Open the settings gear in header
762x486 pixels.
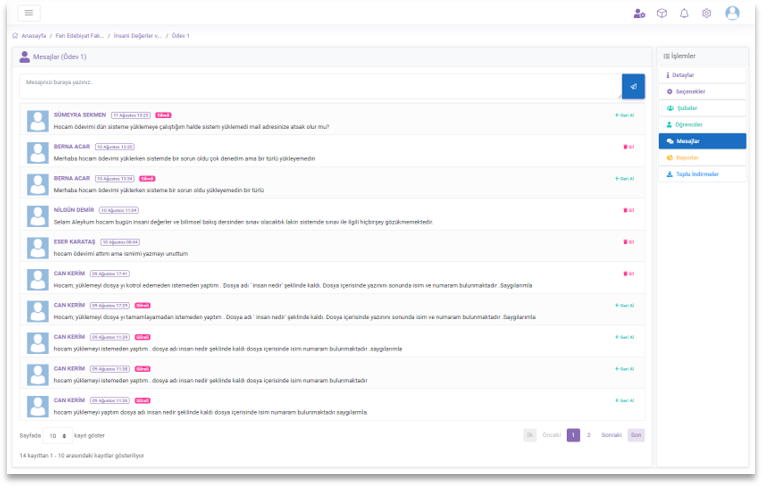(x=706, y=13)
